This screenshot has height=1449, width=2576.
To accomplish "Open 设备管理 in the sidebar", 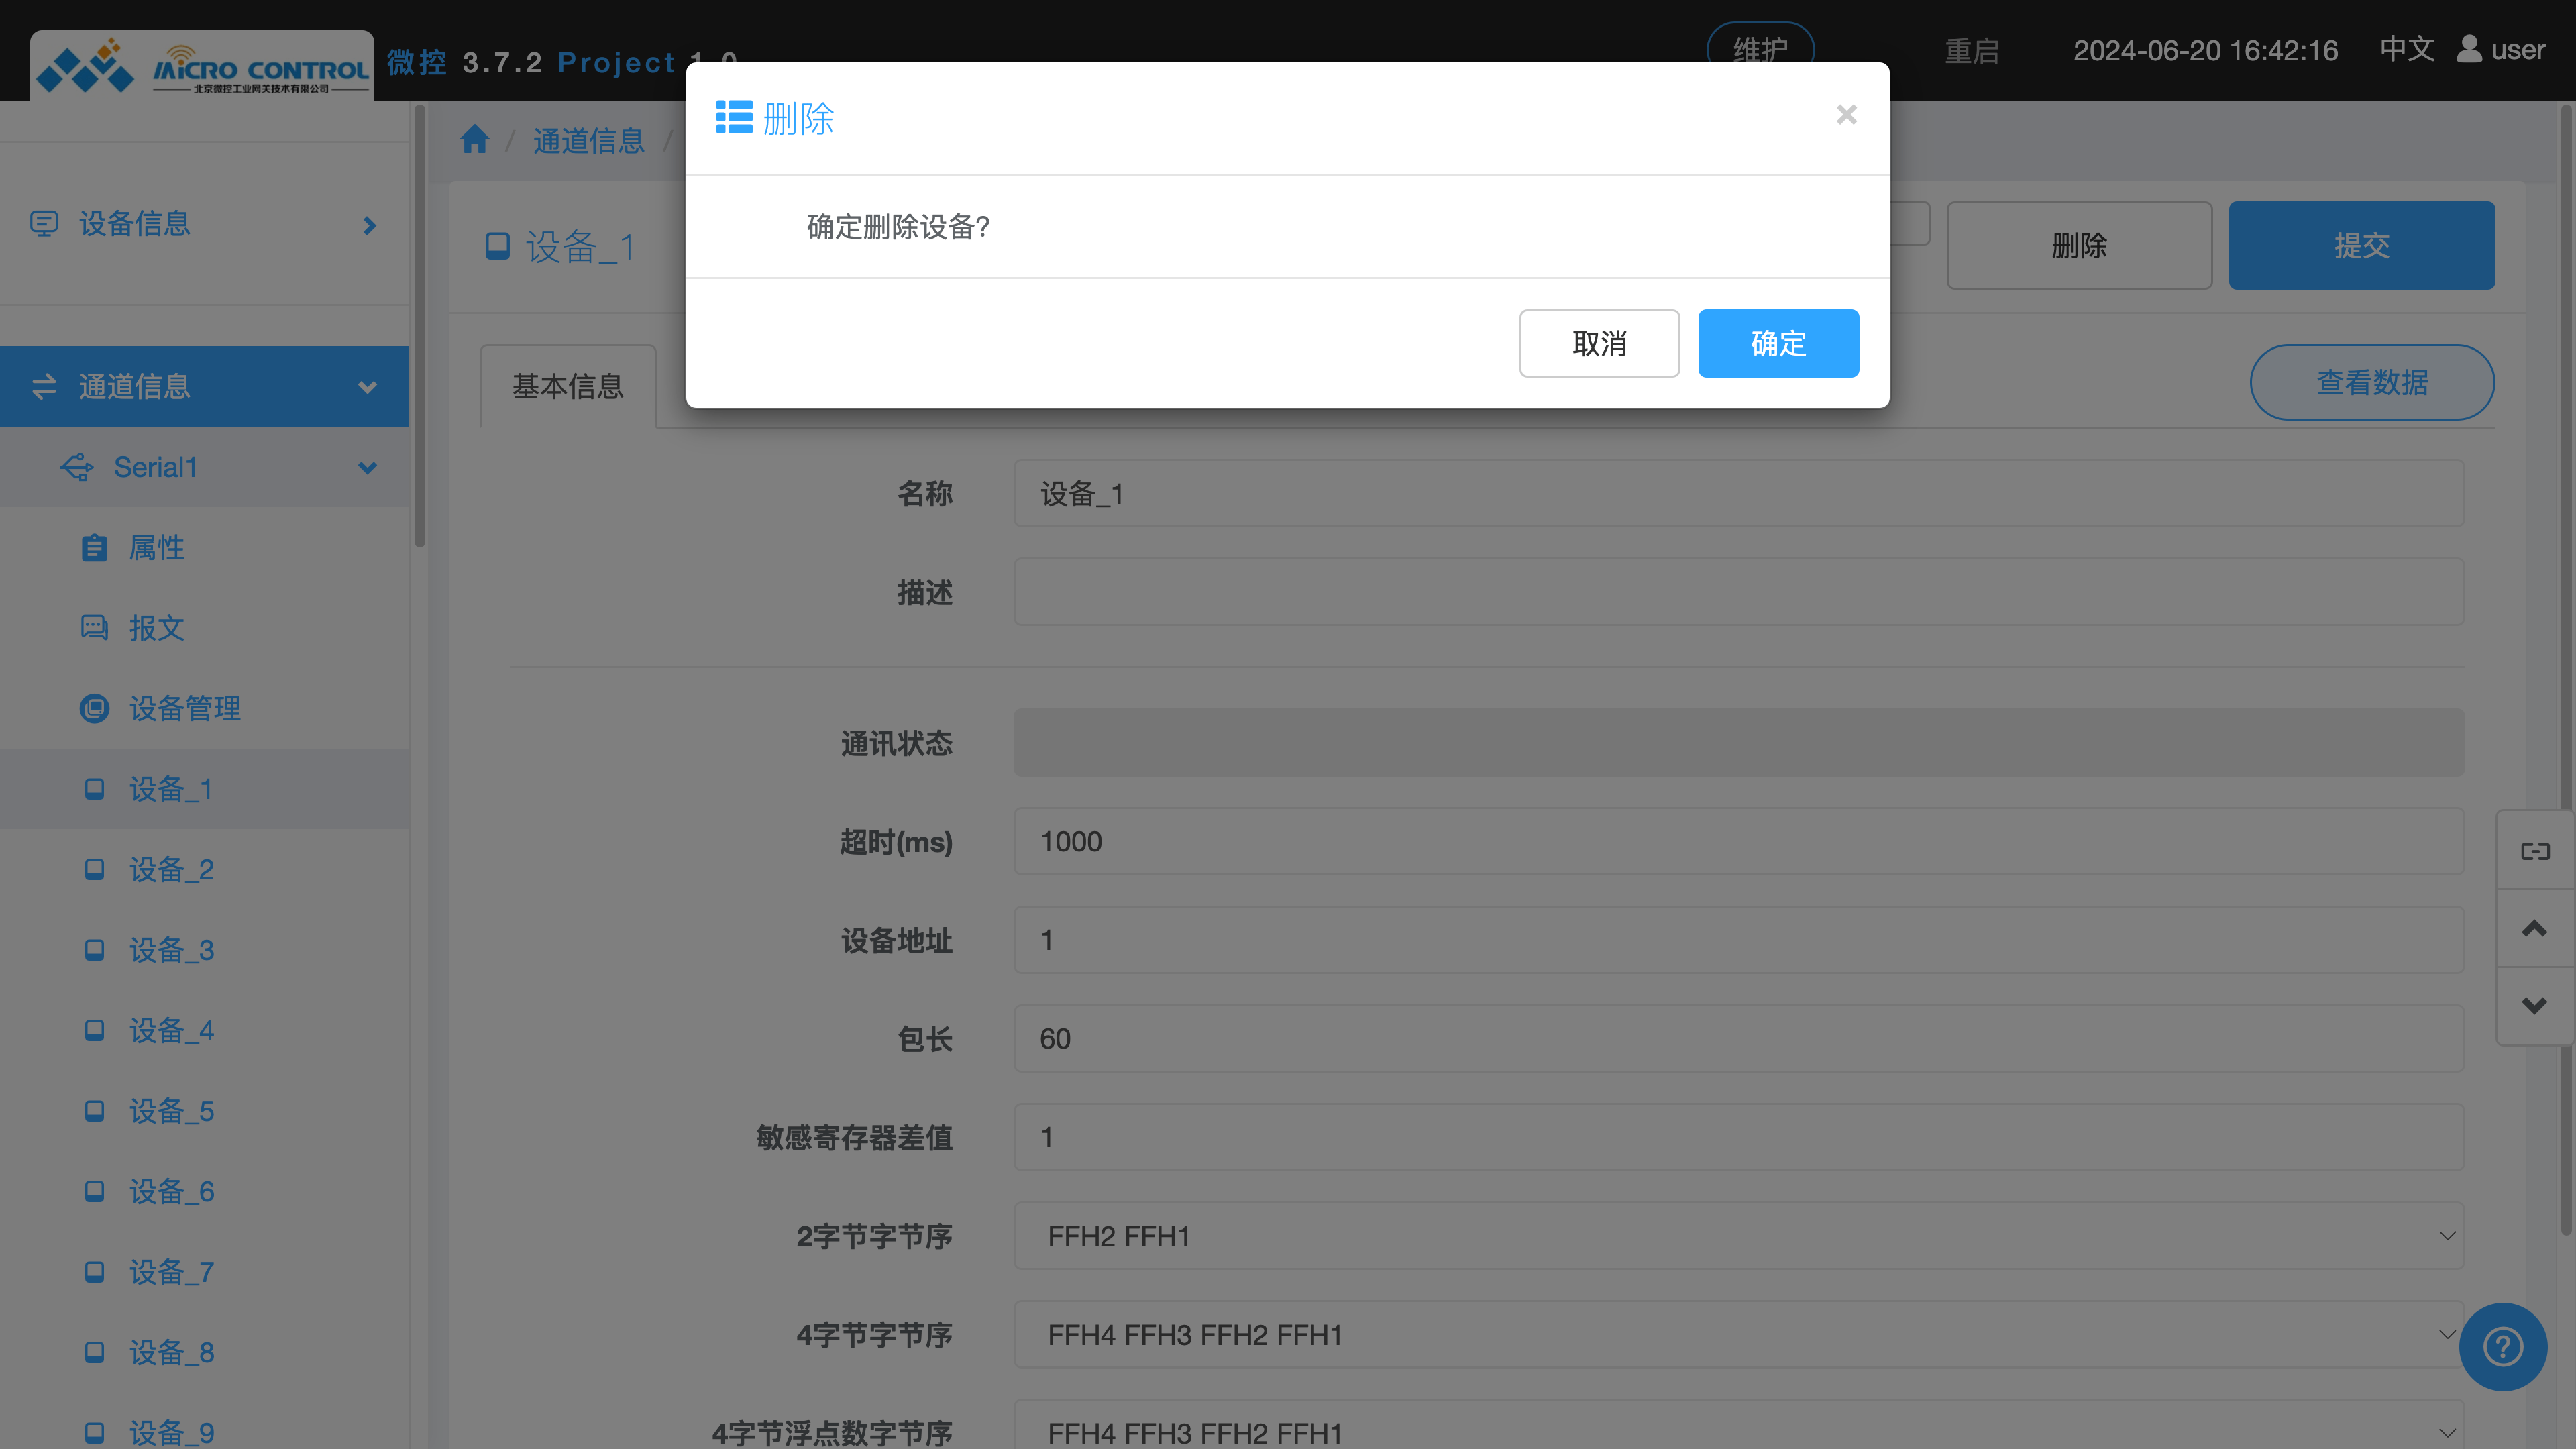I will pyautogui.click(x=184, y=708).
